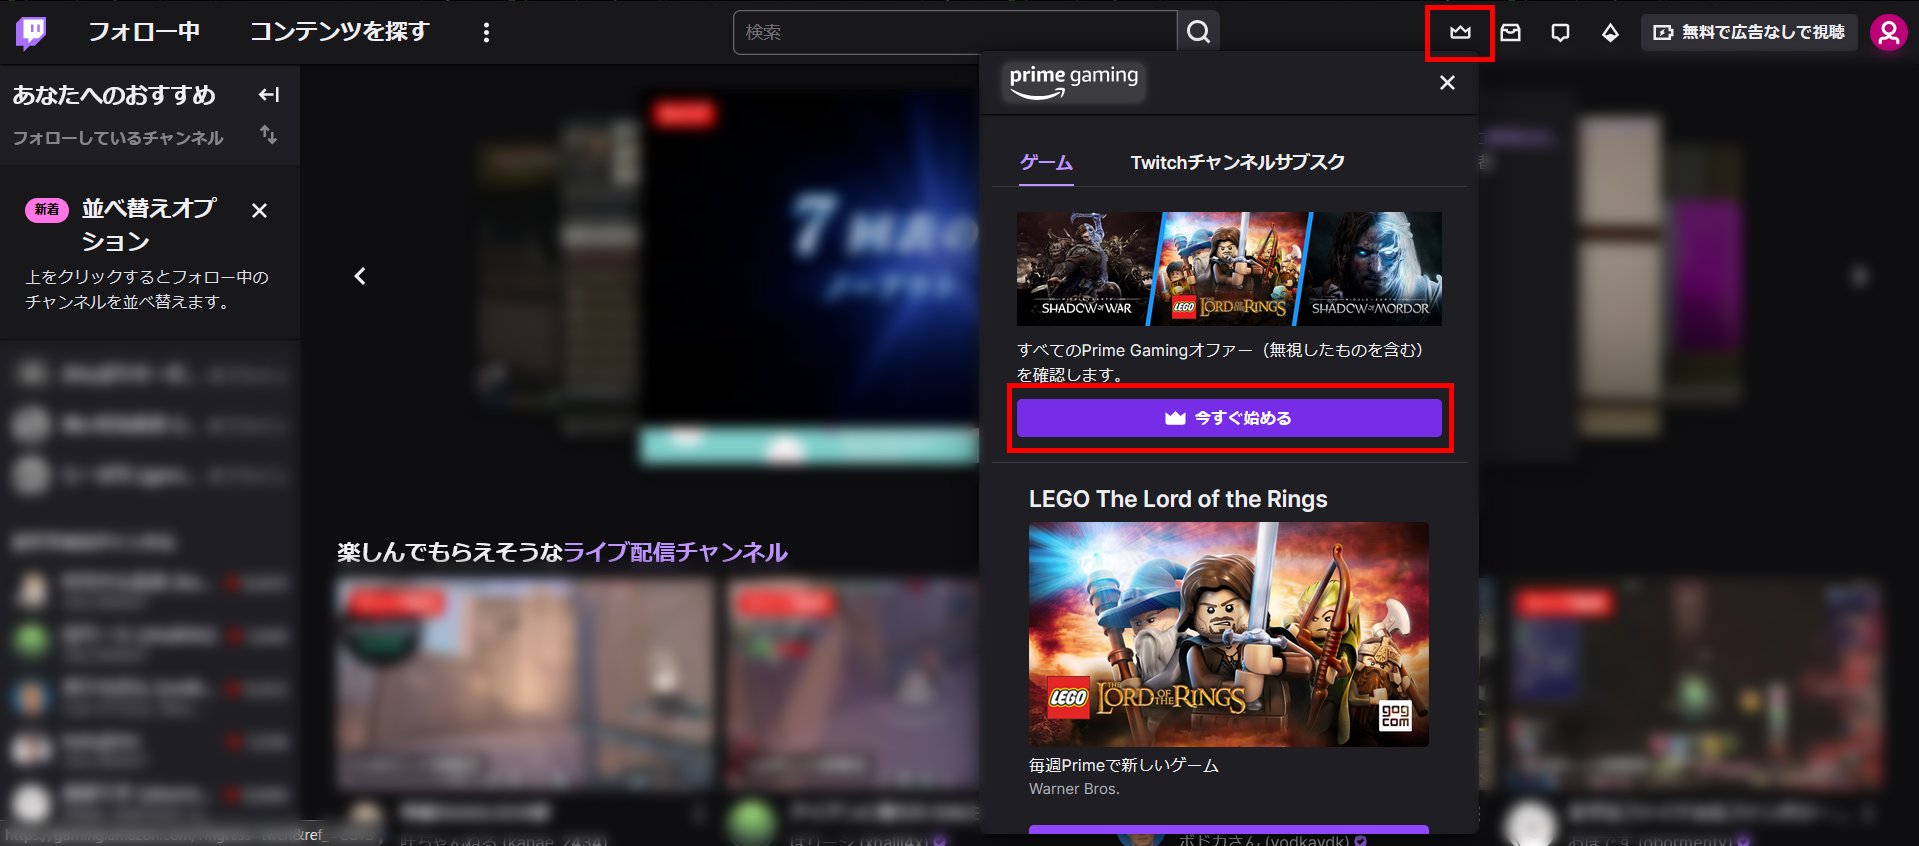Select the ゲーム tab in Prime panel
1919x846 pixels.
coord(1046,162)
